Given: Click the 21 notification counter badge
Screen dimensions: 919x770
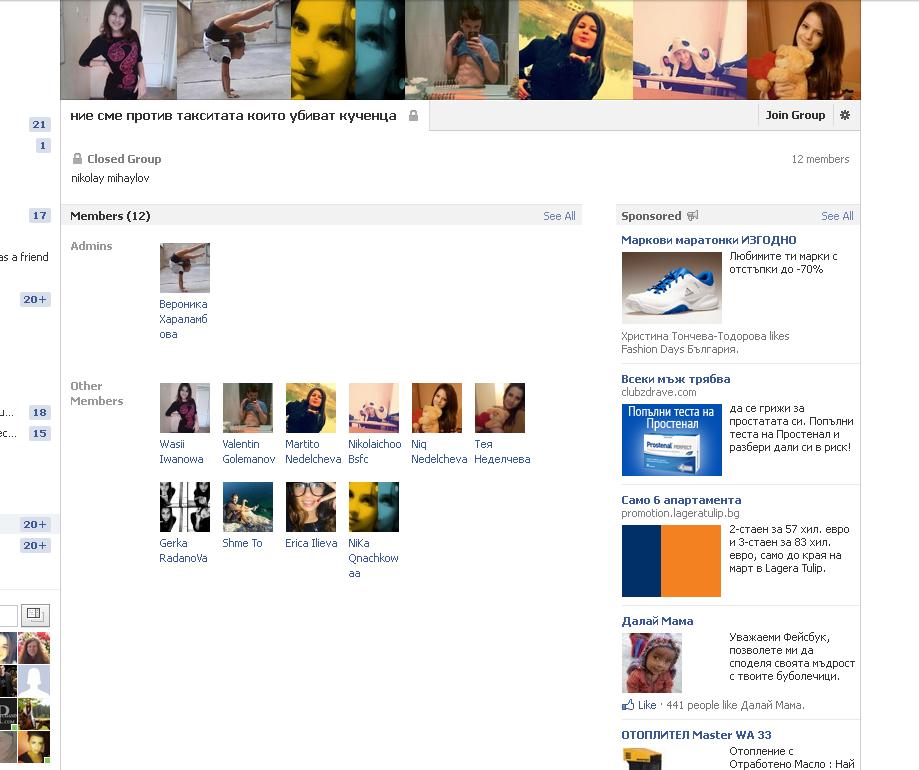Looking at the screenshot, I should [x=39, y=124].
